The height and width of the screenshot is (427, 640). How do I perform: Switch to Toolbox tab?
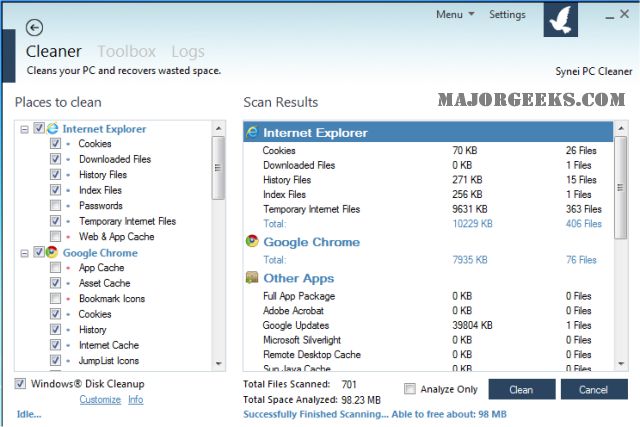[x=127, y=51]
